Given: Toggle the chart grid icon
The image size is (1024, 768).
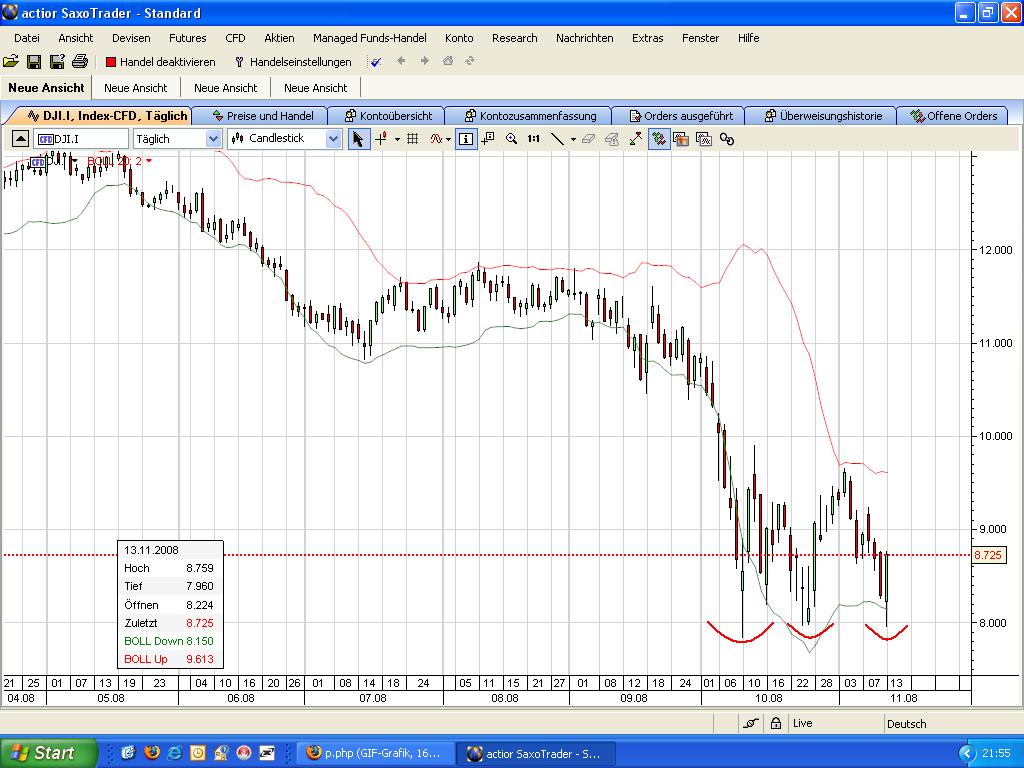Looking at the screenshot, I should 412,139.
